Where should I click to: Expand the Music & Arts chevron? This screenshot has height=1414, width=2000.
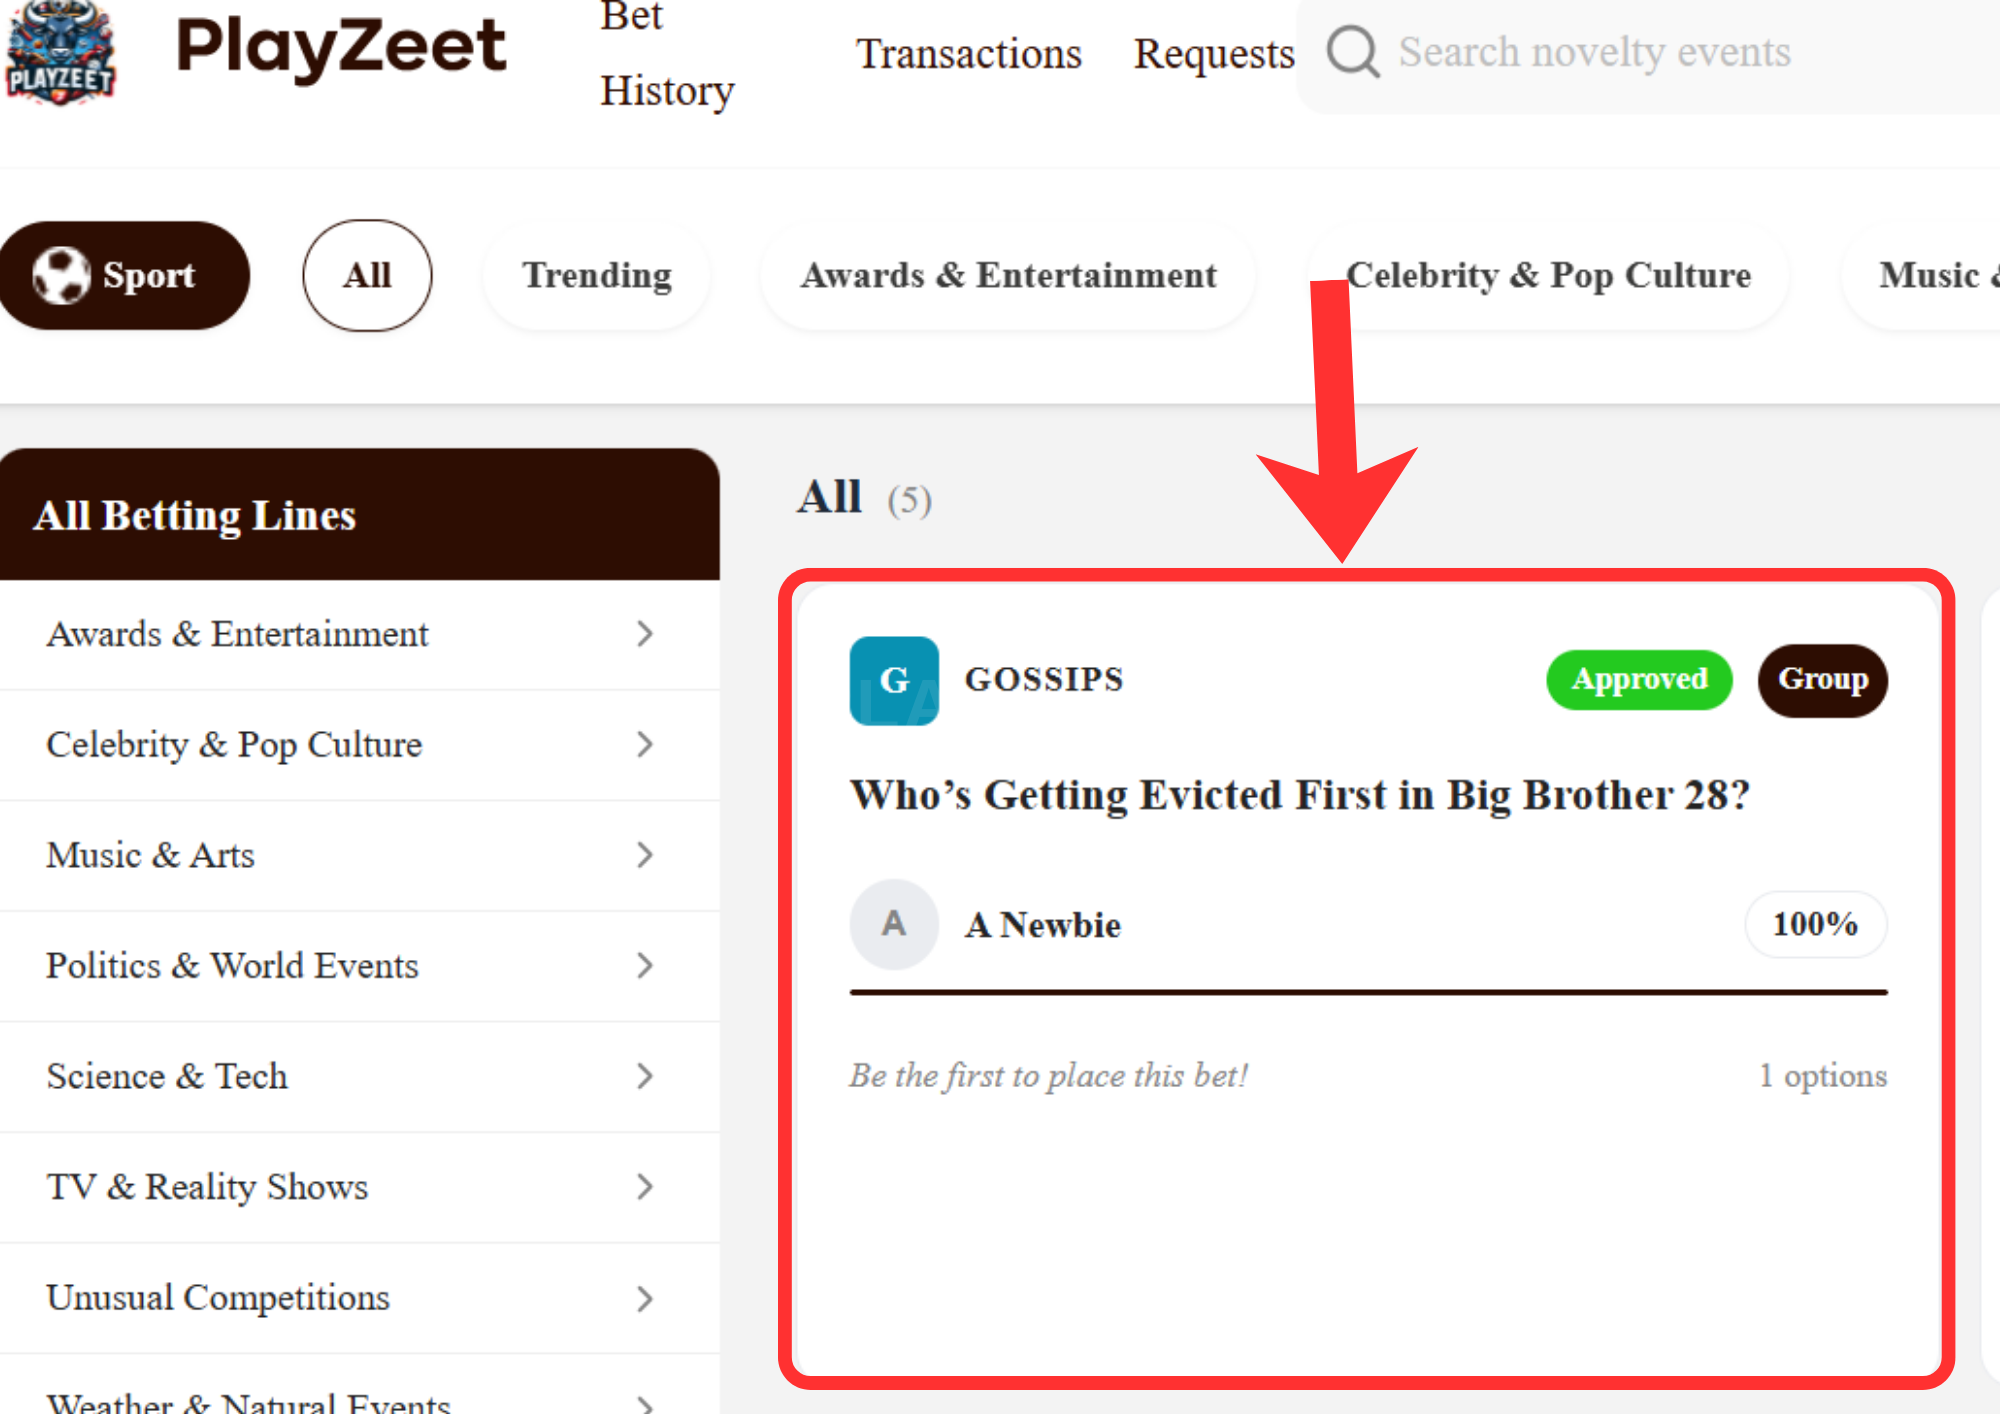[x=645, y=855]
